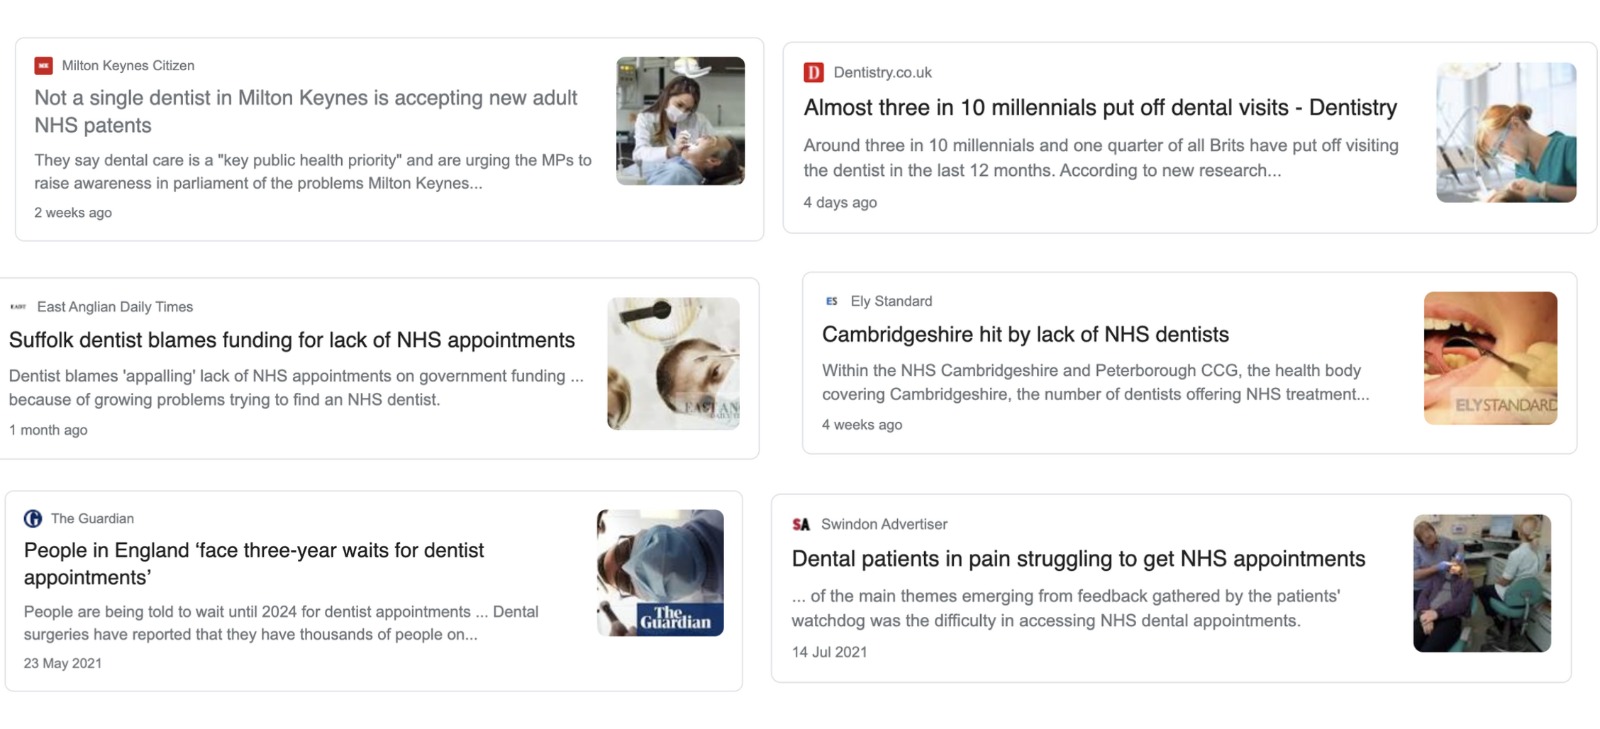Click the Ely Standard teeth close-up thumbnail
1600x729 pixels.
[1491, 357]
